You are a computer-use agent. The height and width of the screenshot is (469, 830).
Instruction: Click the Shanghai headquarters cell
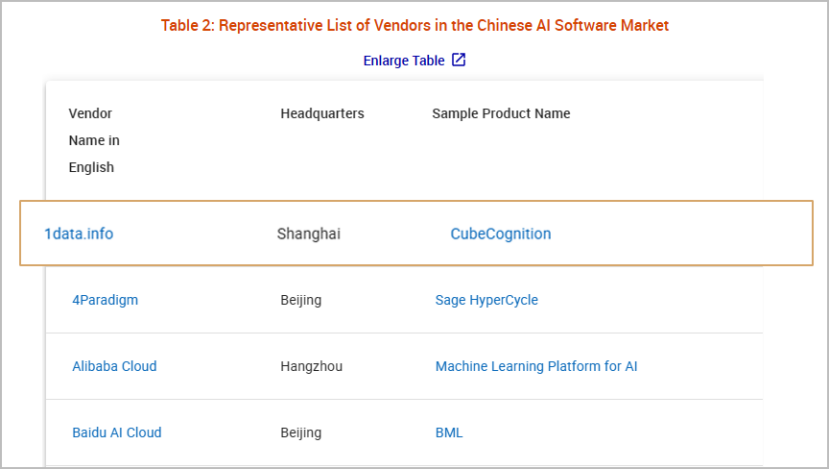pyautogui.click(x=309, y=233)
